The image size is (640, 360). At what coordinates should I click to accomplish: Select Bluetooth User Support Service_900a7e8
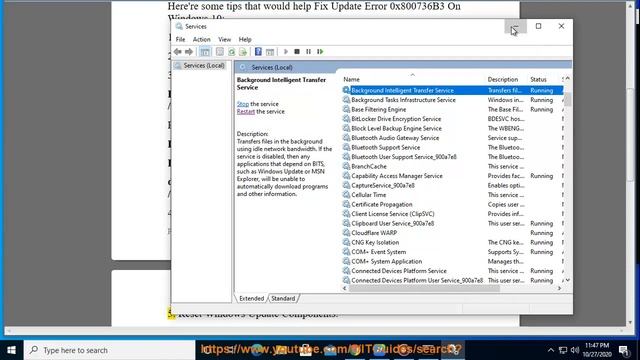453,157
